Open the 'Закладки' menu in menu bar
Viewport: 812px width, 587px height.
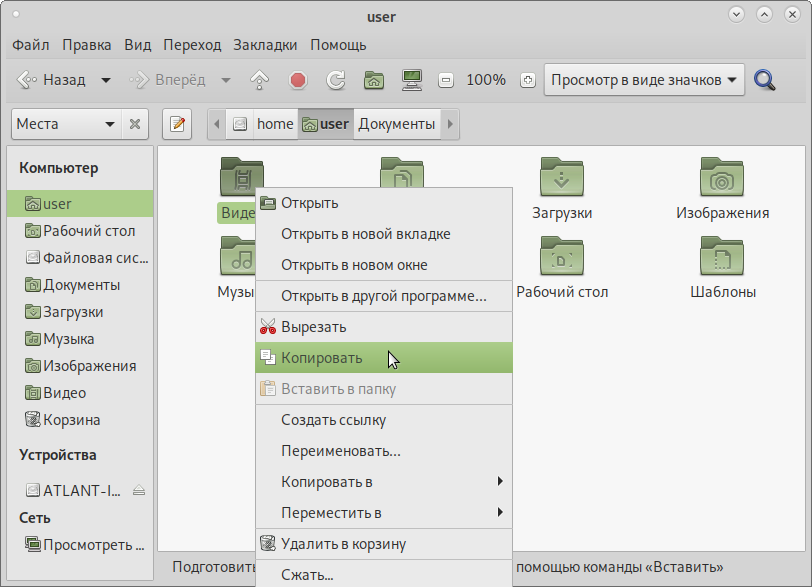tap(265, 45)
